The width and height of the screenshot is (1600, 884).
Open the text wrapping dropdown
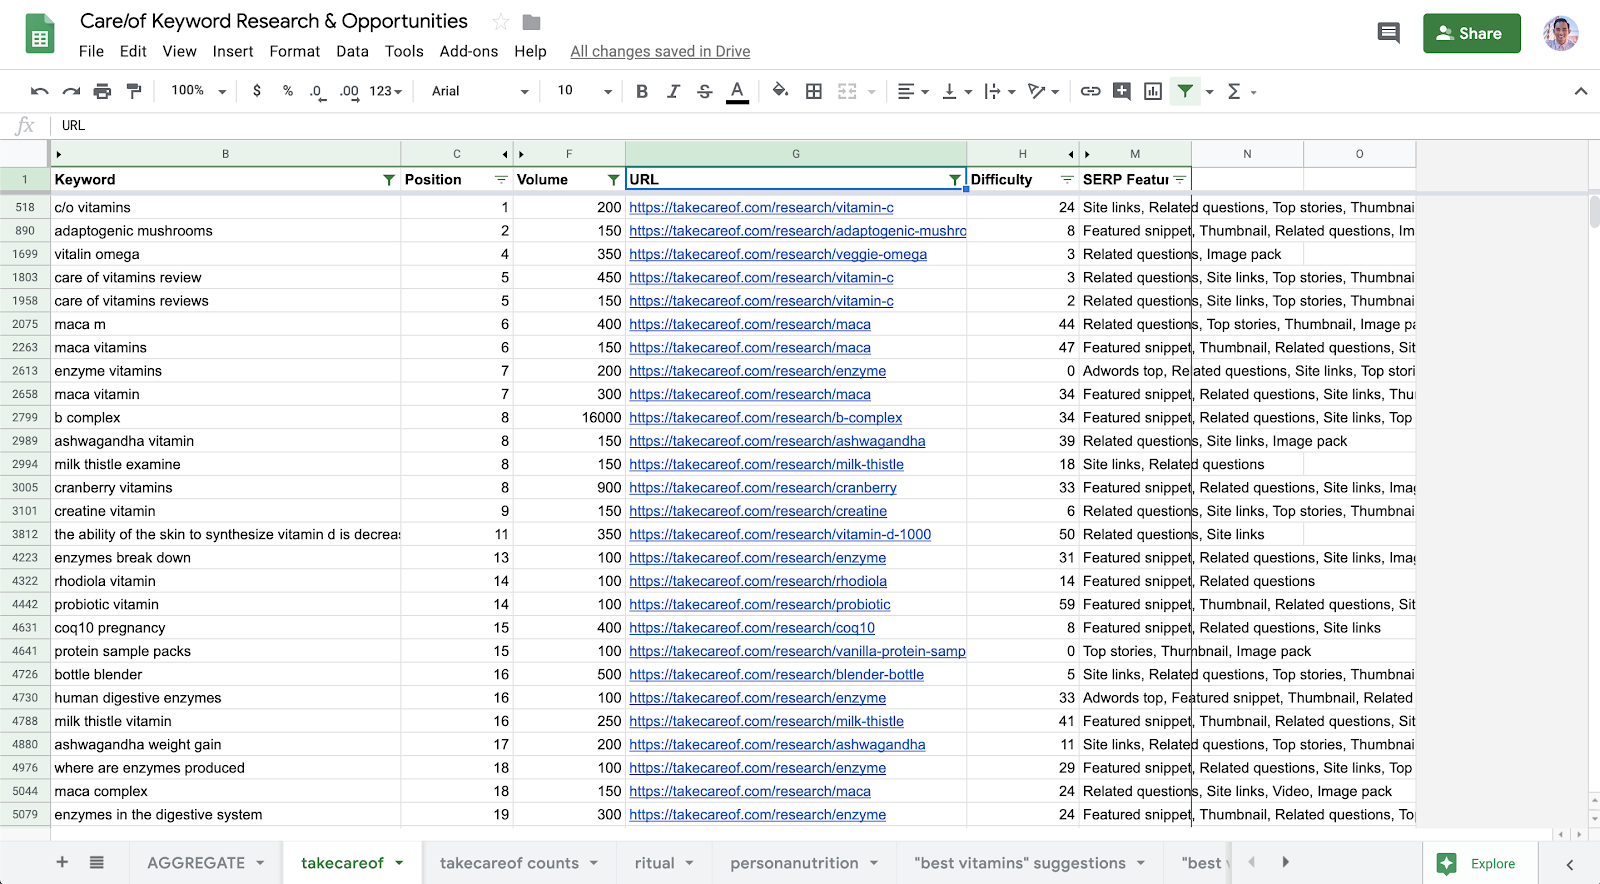pyautogui.click(x=1000, y=91)
